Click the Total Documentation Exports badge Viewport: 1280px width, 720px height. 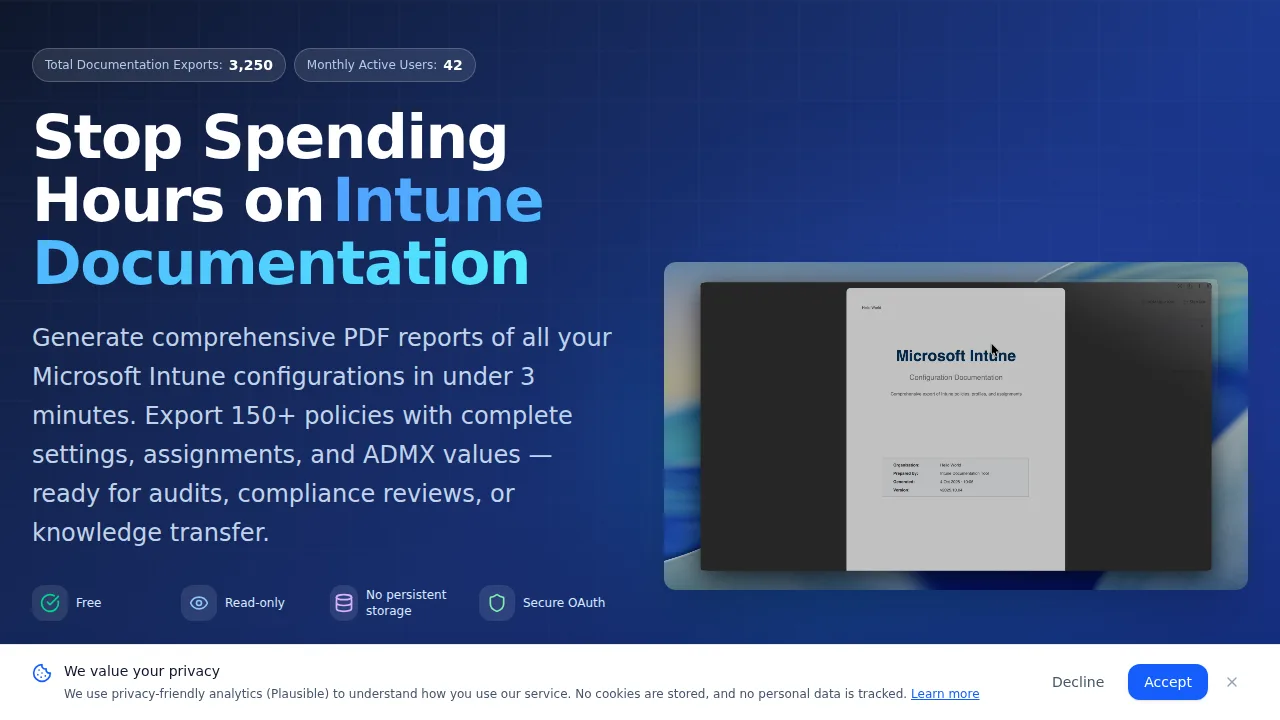point(159,65)
